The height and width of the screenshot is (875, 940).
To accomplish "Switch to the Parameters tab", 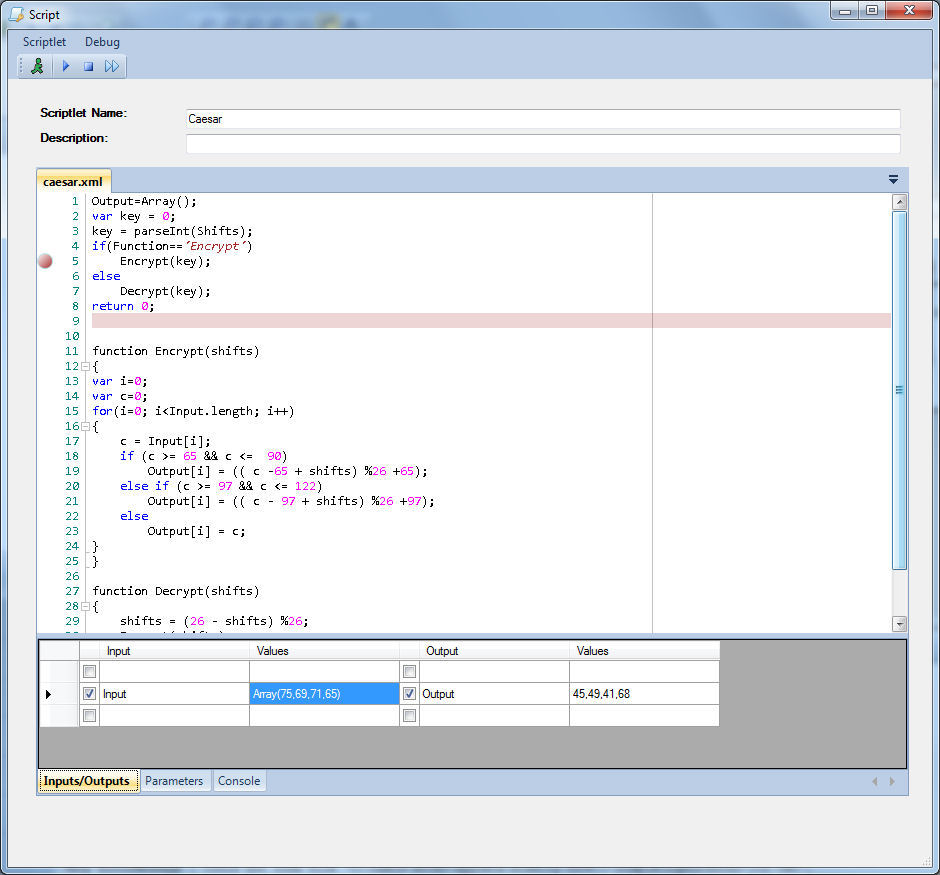I will [x=174, y=781].
